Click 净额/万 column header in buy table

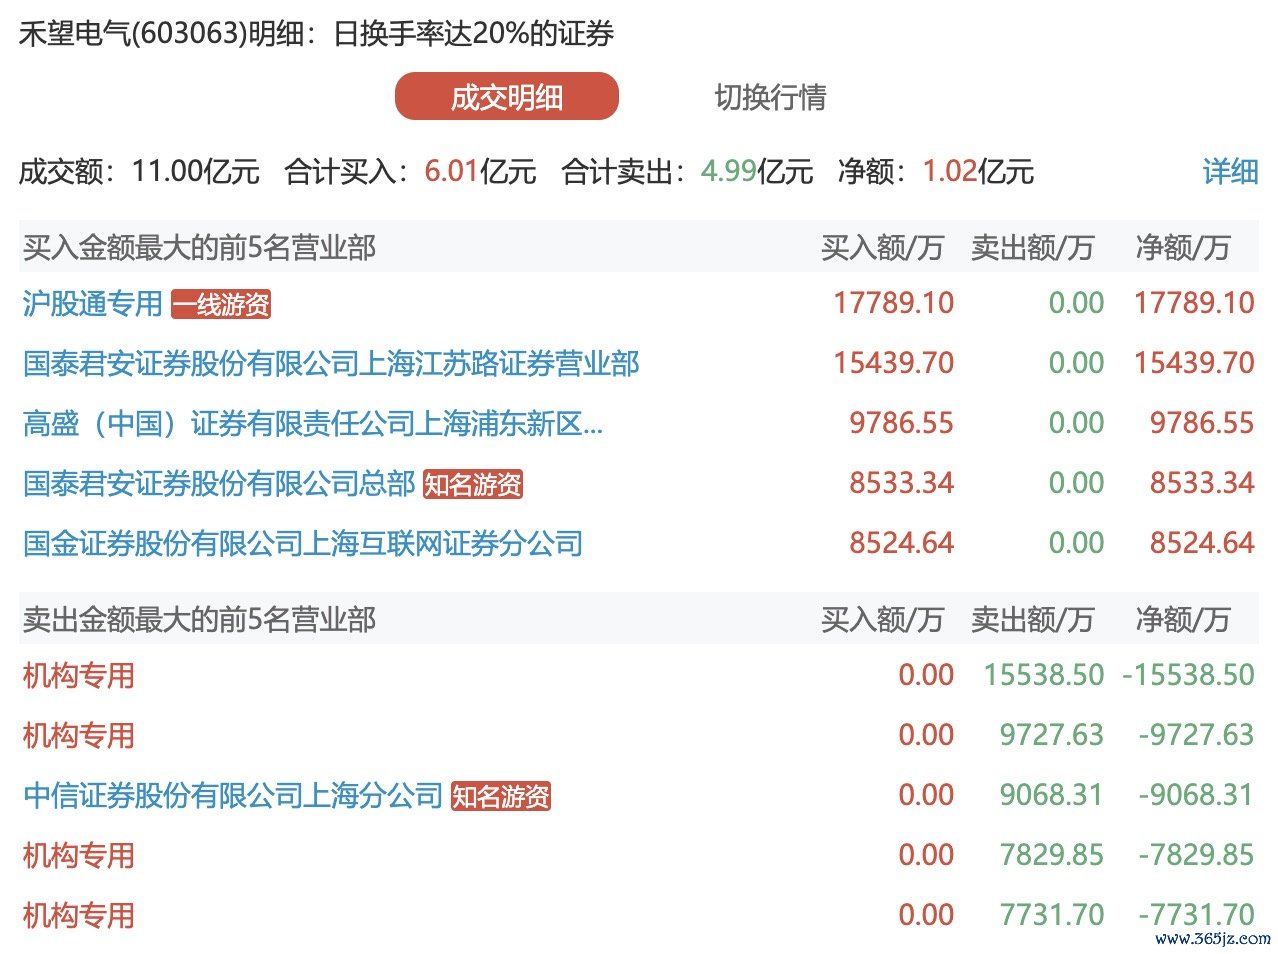coord(1182,247)
